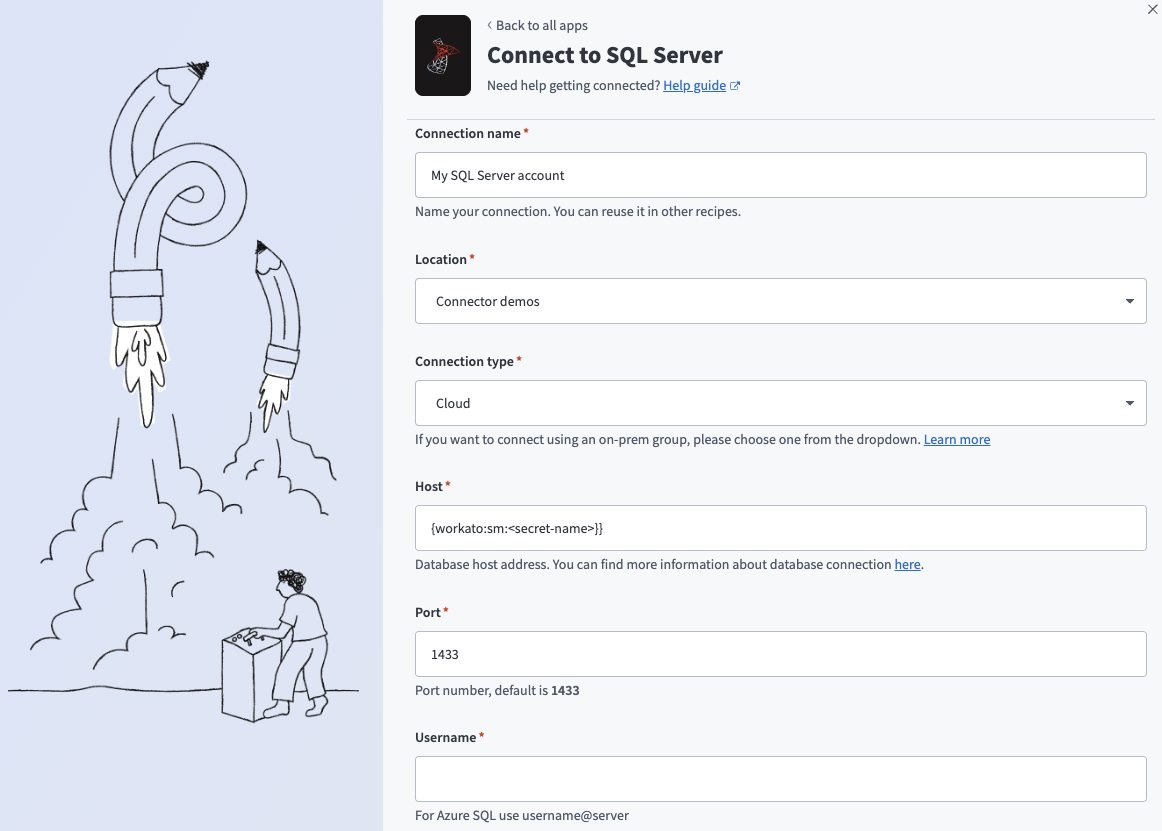The width and height of the screenshot is (1162, 831).
Task: Open the Help guide link
Action: tap(694, 86)
